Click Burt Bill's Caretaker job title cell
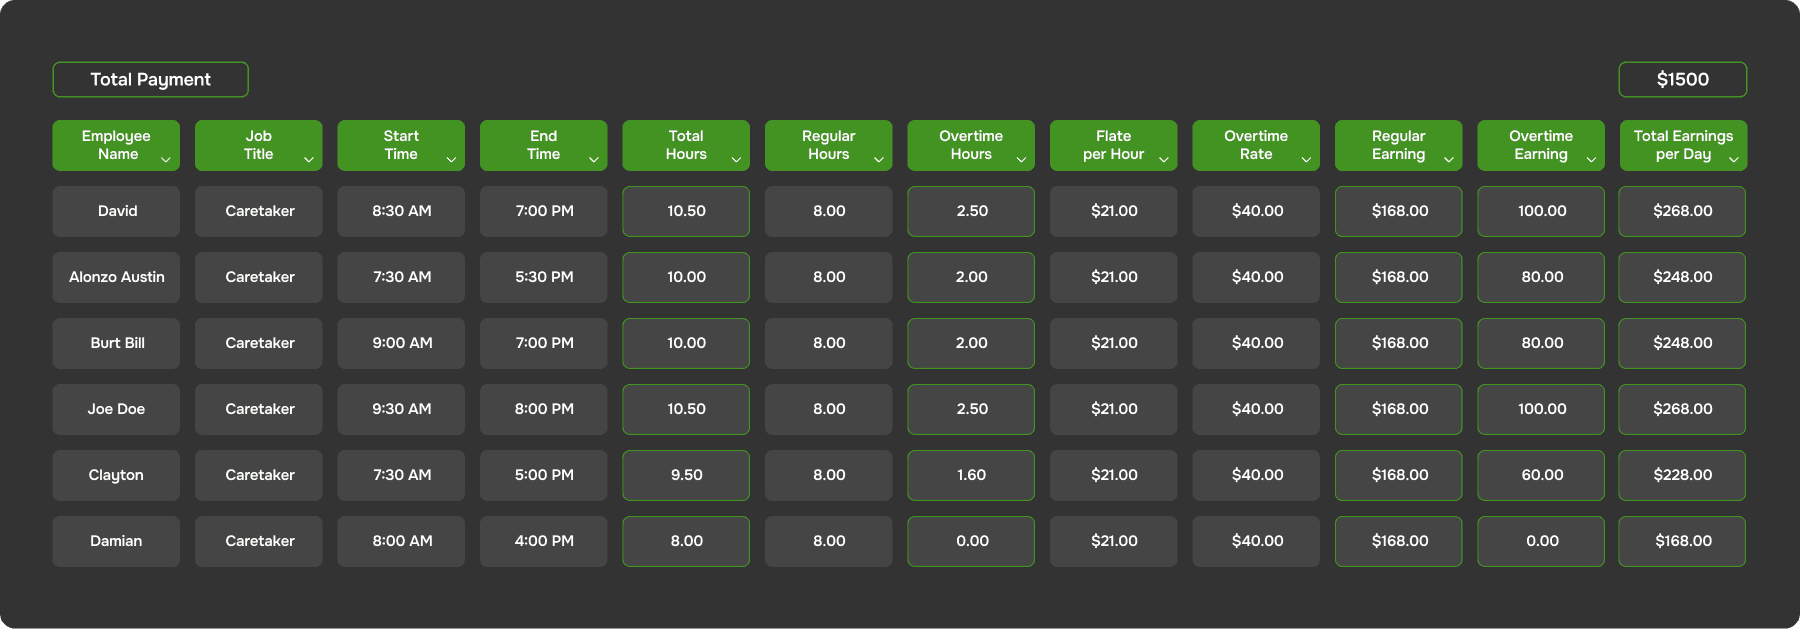 click(x=259, y=343)
